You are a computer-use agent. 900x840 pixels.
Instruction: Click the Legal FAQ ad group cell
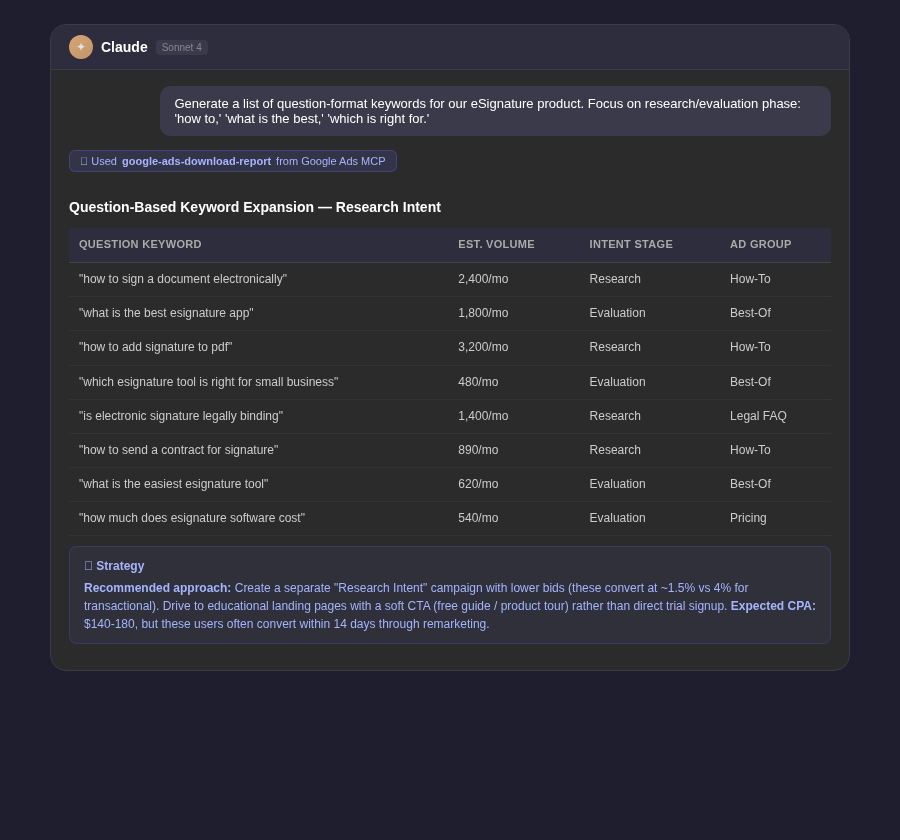[758, 416]
